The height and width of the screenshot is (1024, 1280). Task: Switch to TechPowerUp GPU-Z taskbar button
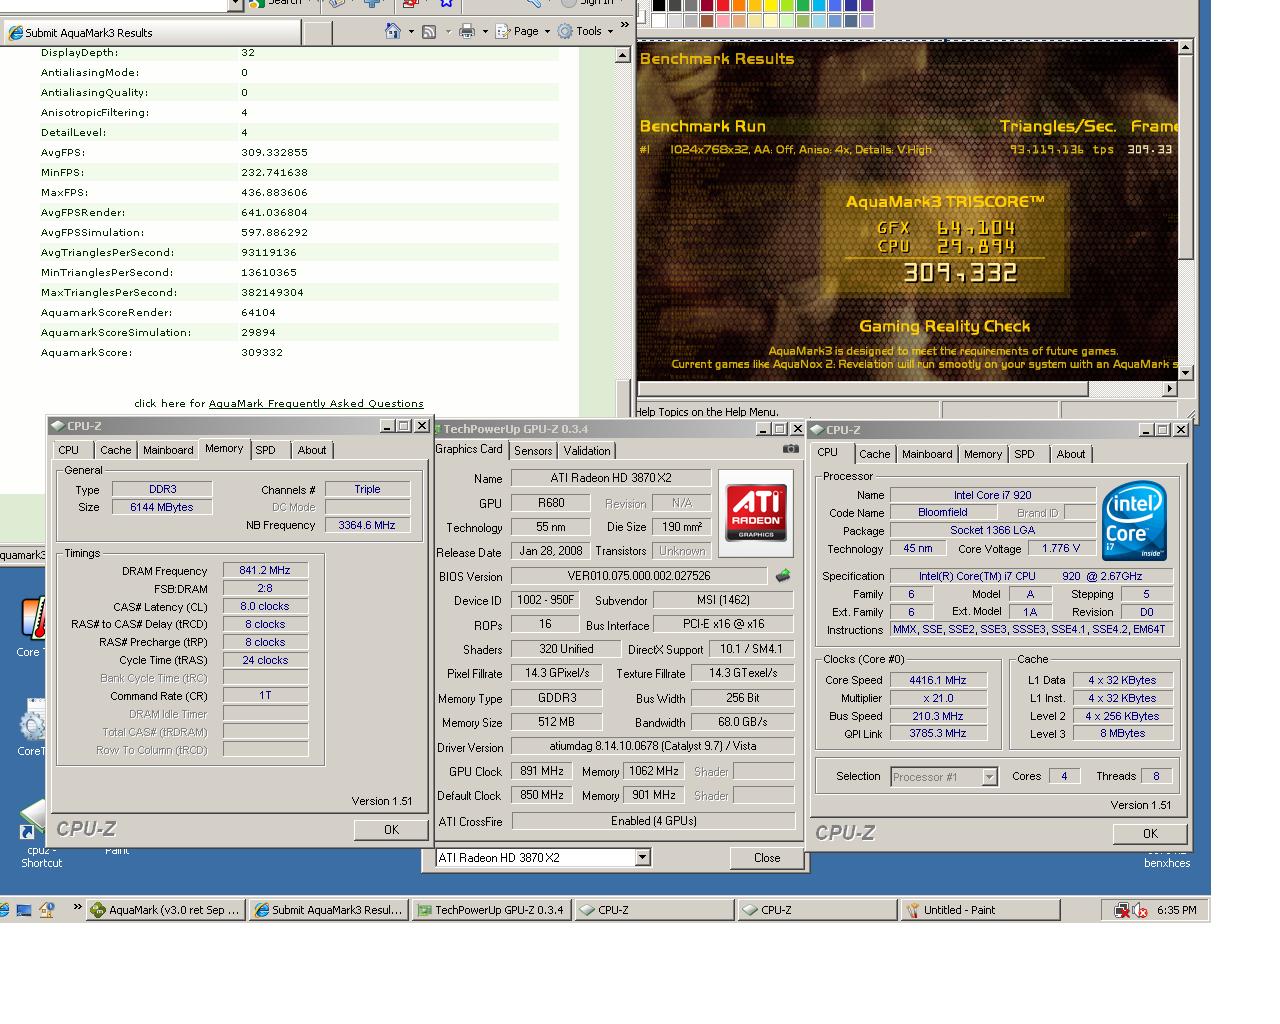pyautogui.click(x=491, y=910)
